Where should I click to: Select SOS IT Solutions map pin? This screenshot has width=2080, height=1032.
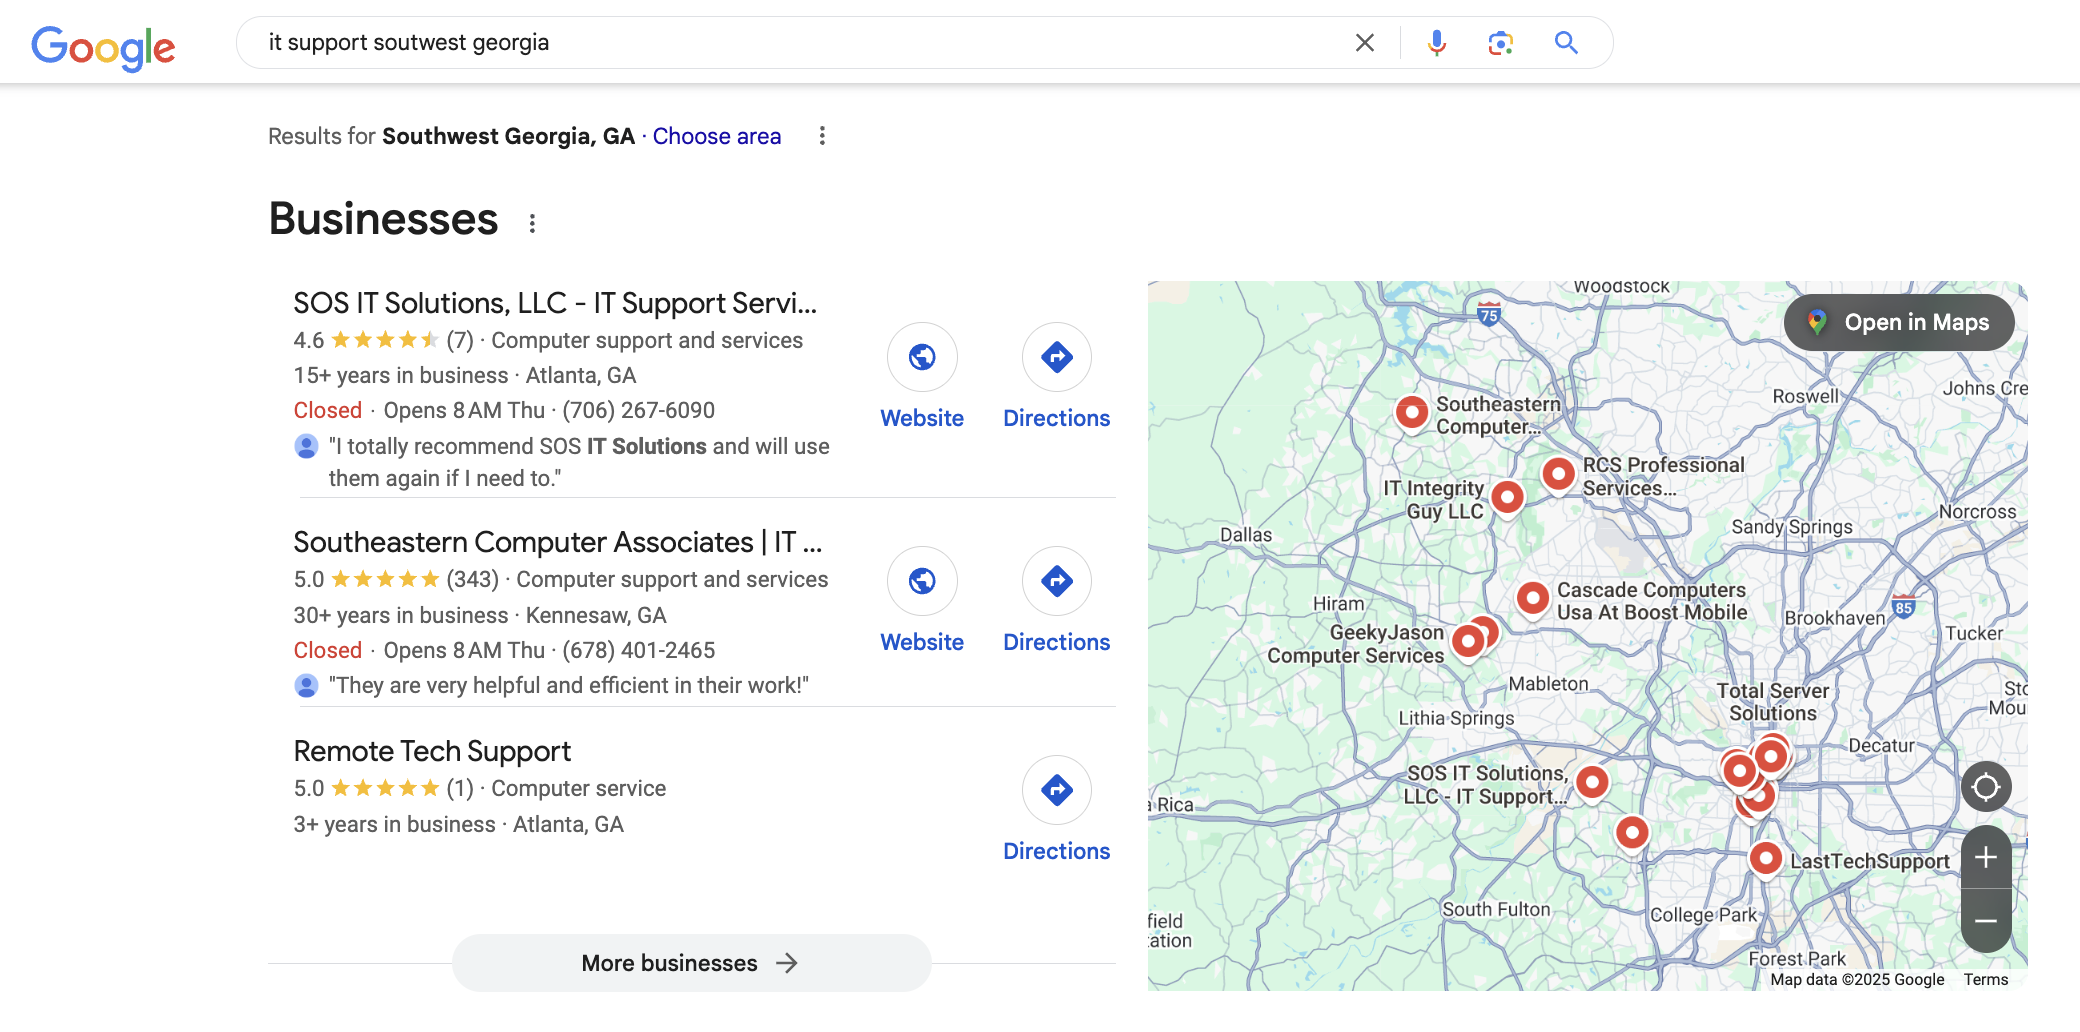coord(1592,781)
